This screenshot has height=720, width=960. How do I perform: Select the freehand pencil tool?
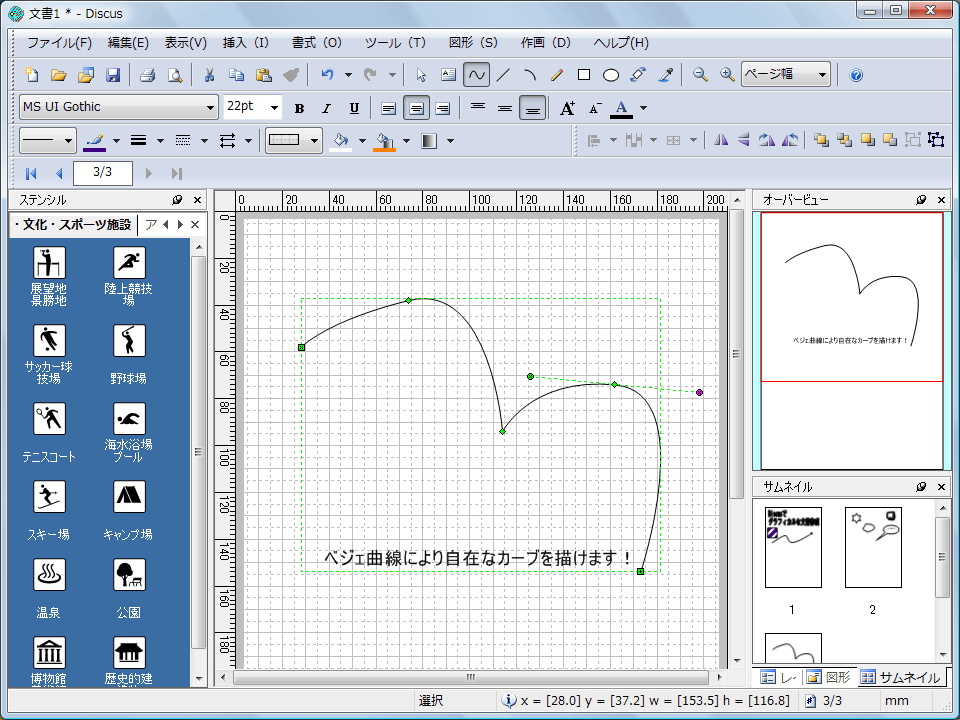click(557, 75)
